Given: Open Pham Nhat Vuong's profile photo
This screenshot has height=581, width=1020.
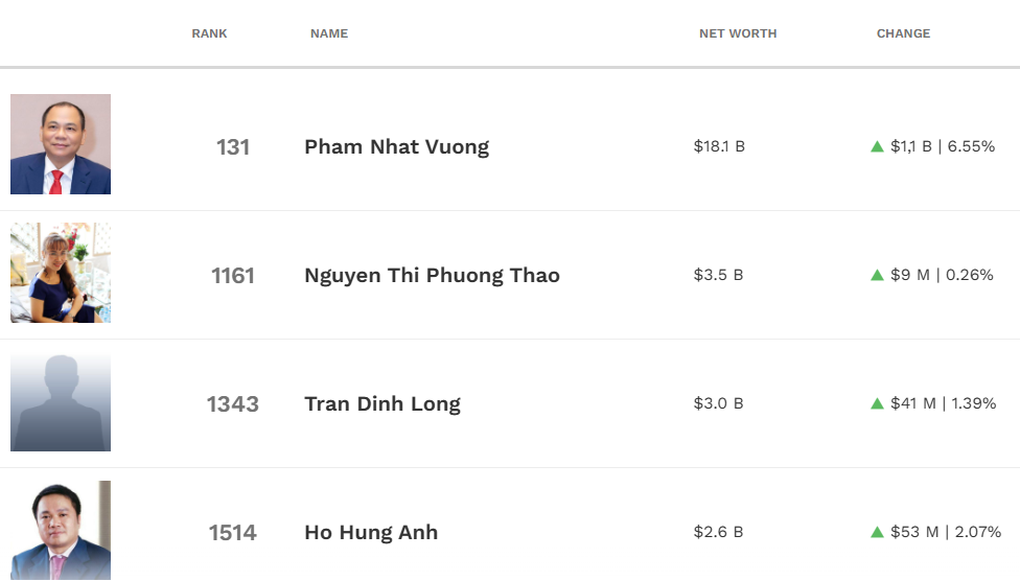Looking at the screenshot, I should [x=61, y=144].
